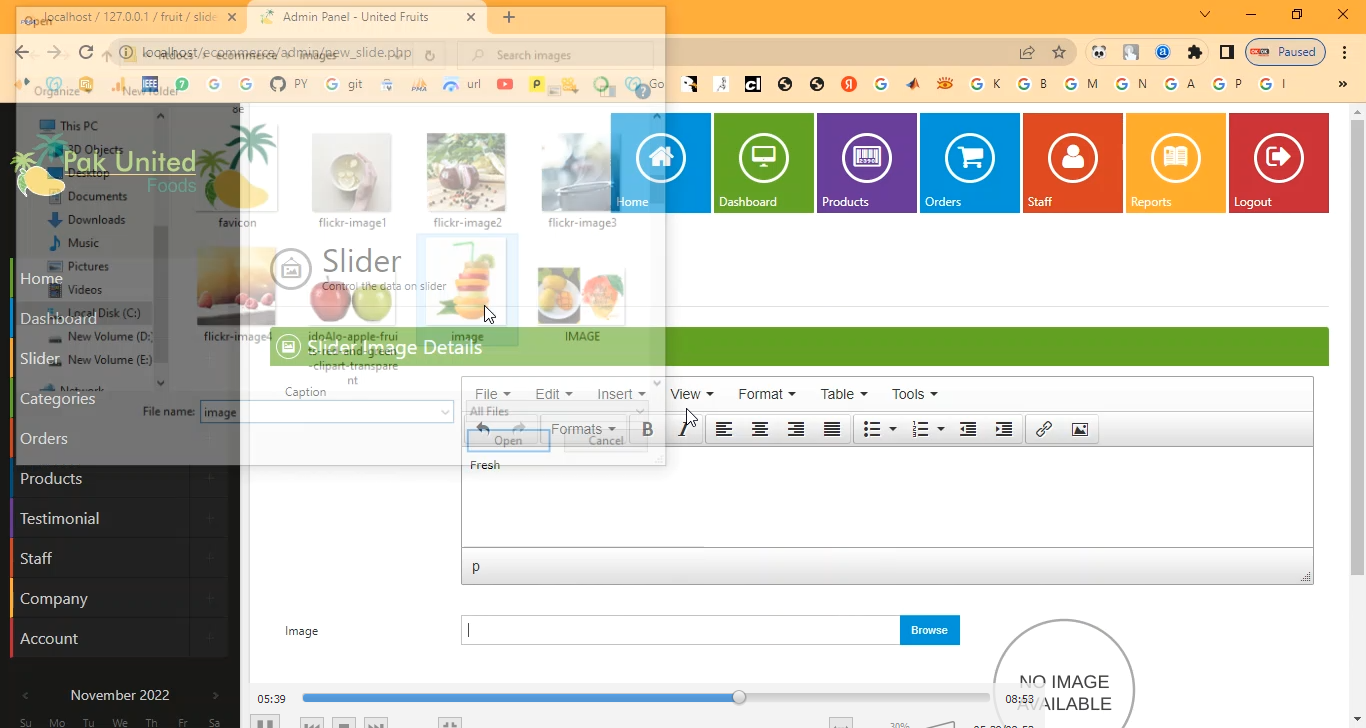The image size is (1366, 728).
Task: Toggle bold formatting in editor
Action: [647, 429]
